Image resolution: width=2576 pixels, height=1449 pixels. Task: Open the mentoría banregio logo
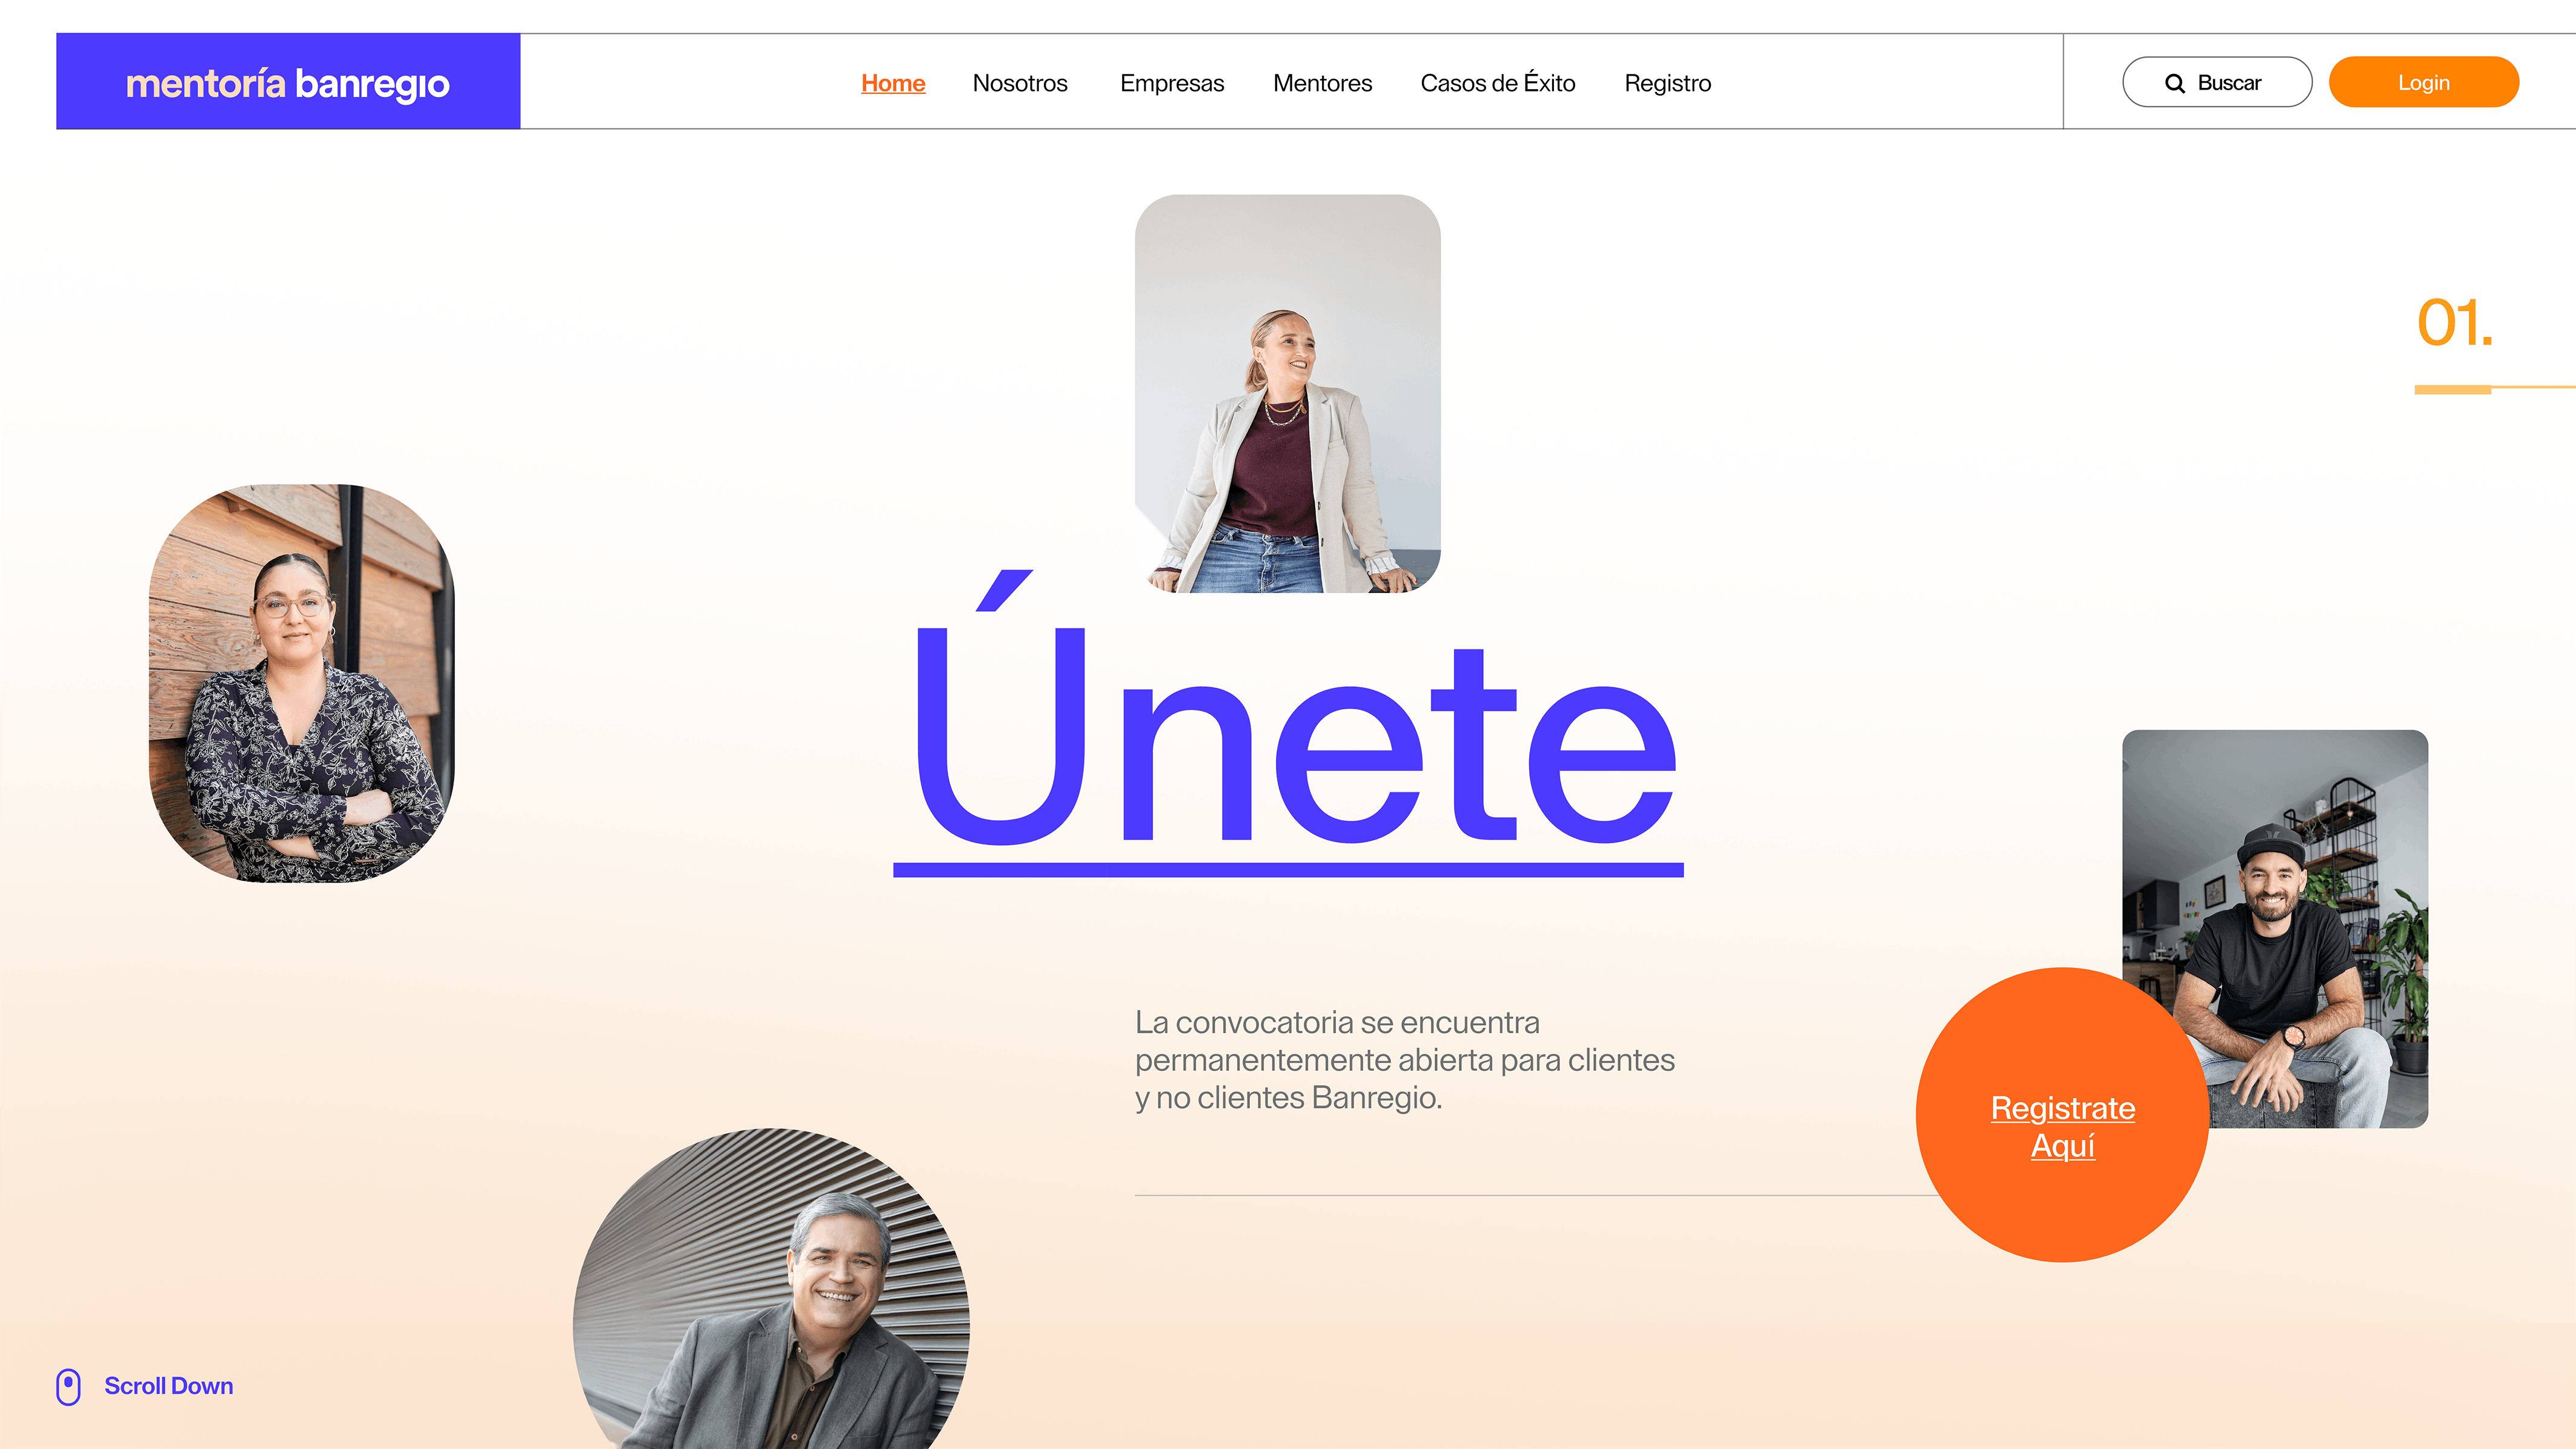[x=288, y=81]
